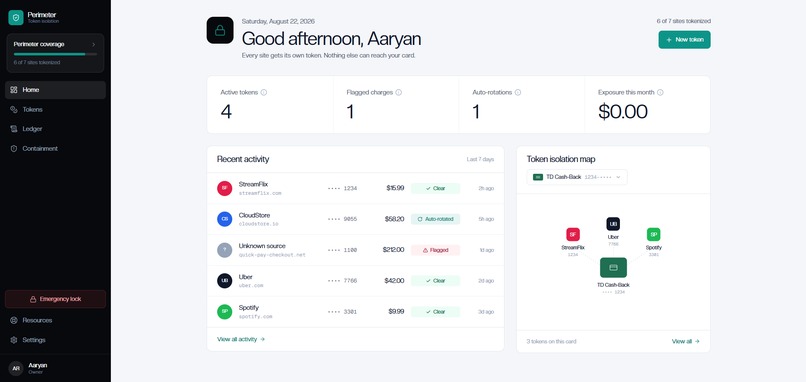
Task: Click the Settings gear icon
Action: 14,340
